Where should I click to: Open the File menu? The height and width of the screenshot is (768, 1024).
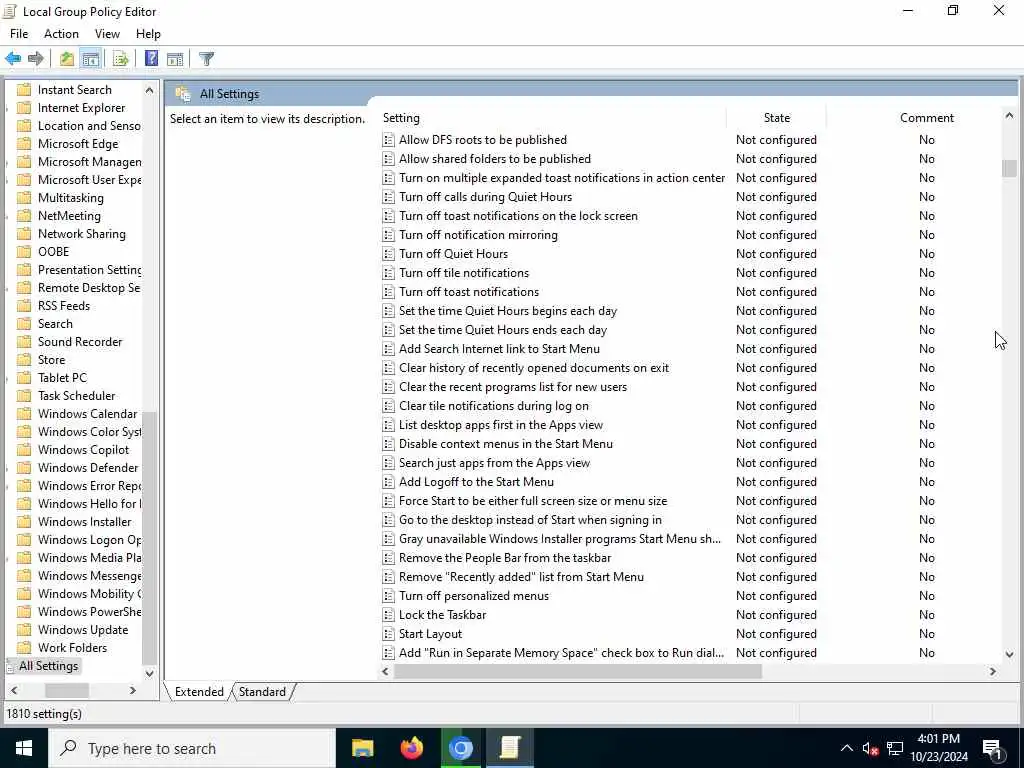(19, 34)
